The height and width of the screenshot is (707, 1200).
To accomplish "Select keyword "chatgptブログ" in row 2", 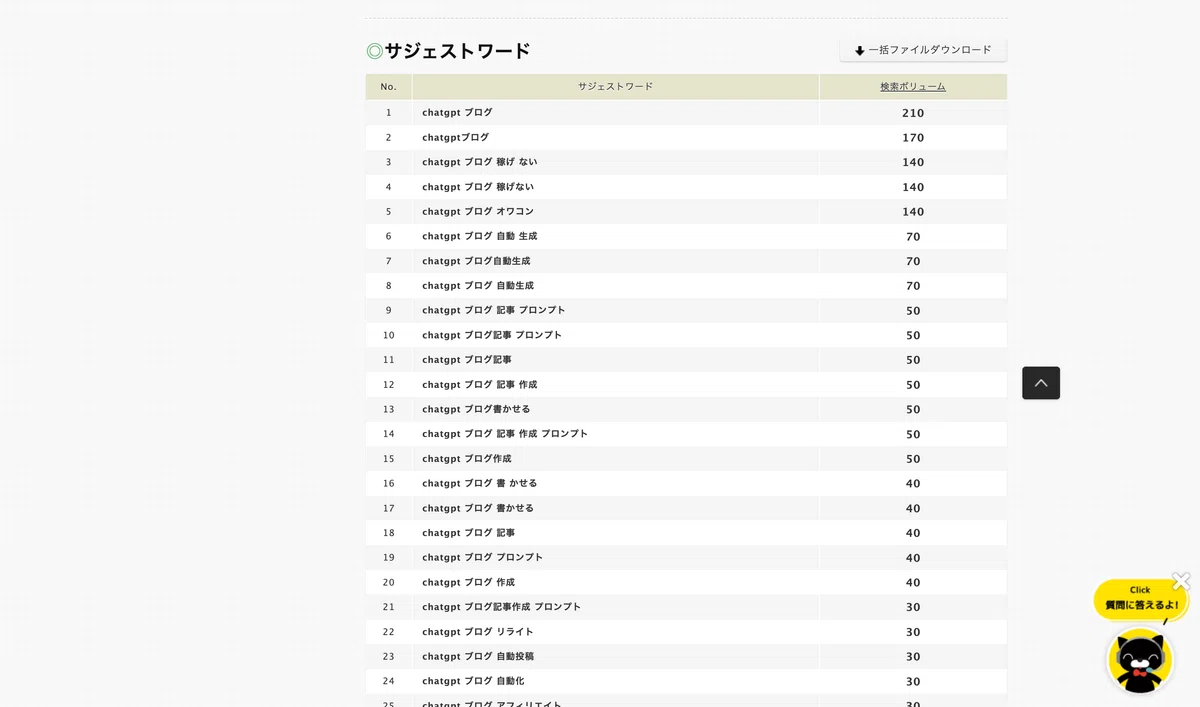I will coord(455,137).
